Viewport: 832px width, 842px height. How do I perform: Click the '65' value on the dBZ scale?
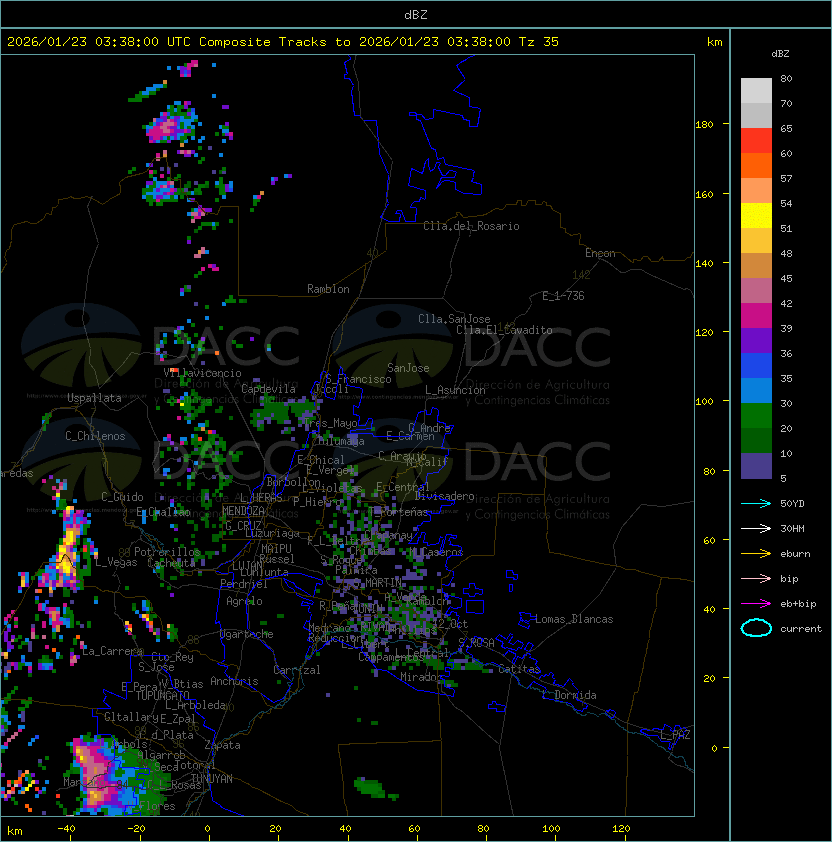pos(786,128)
